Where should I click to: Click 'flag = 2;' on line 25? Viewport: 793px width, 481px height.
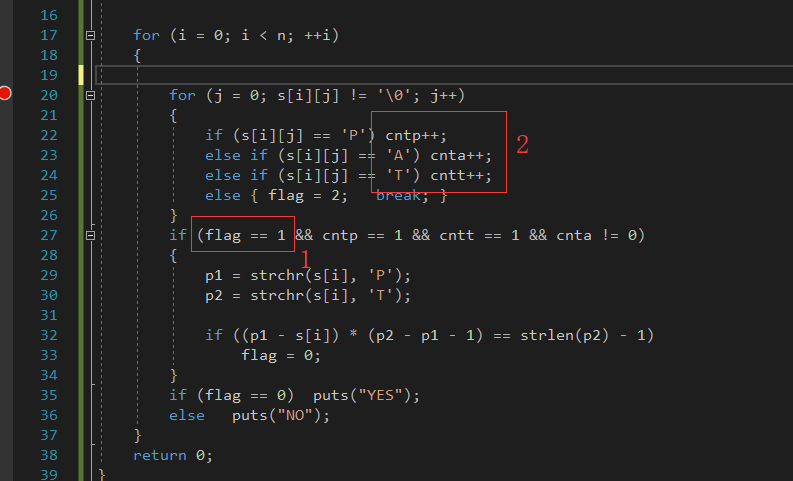(307, 195)
